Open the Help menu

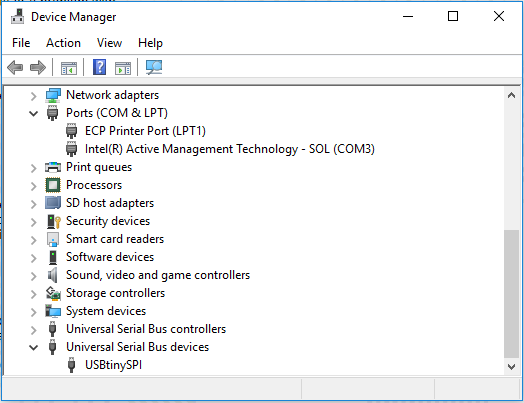[x=150, y=43]
